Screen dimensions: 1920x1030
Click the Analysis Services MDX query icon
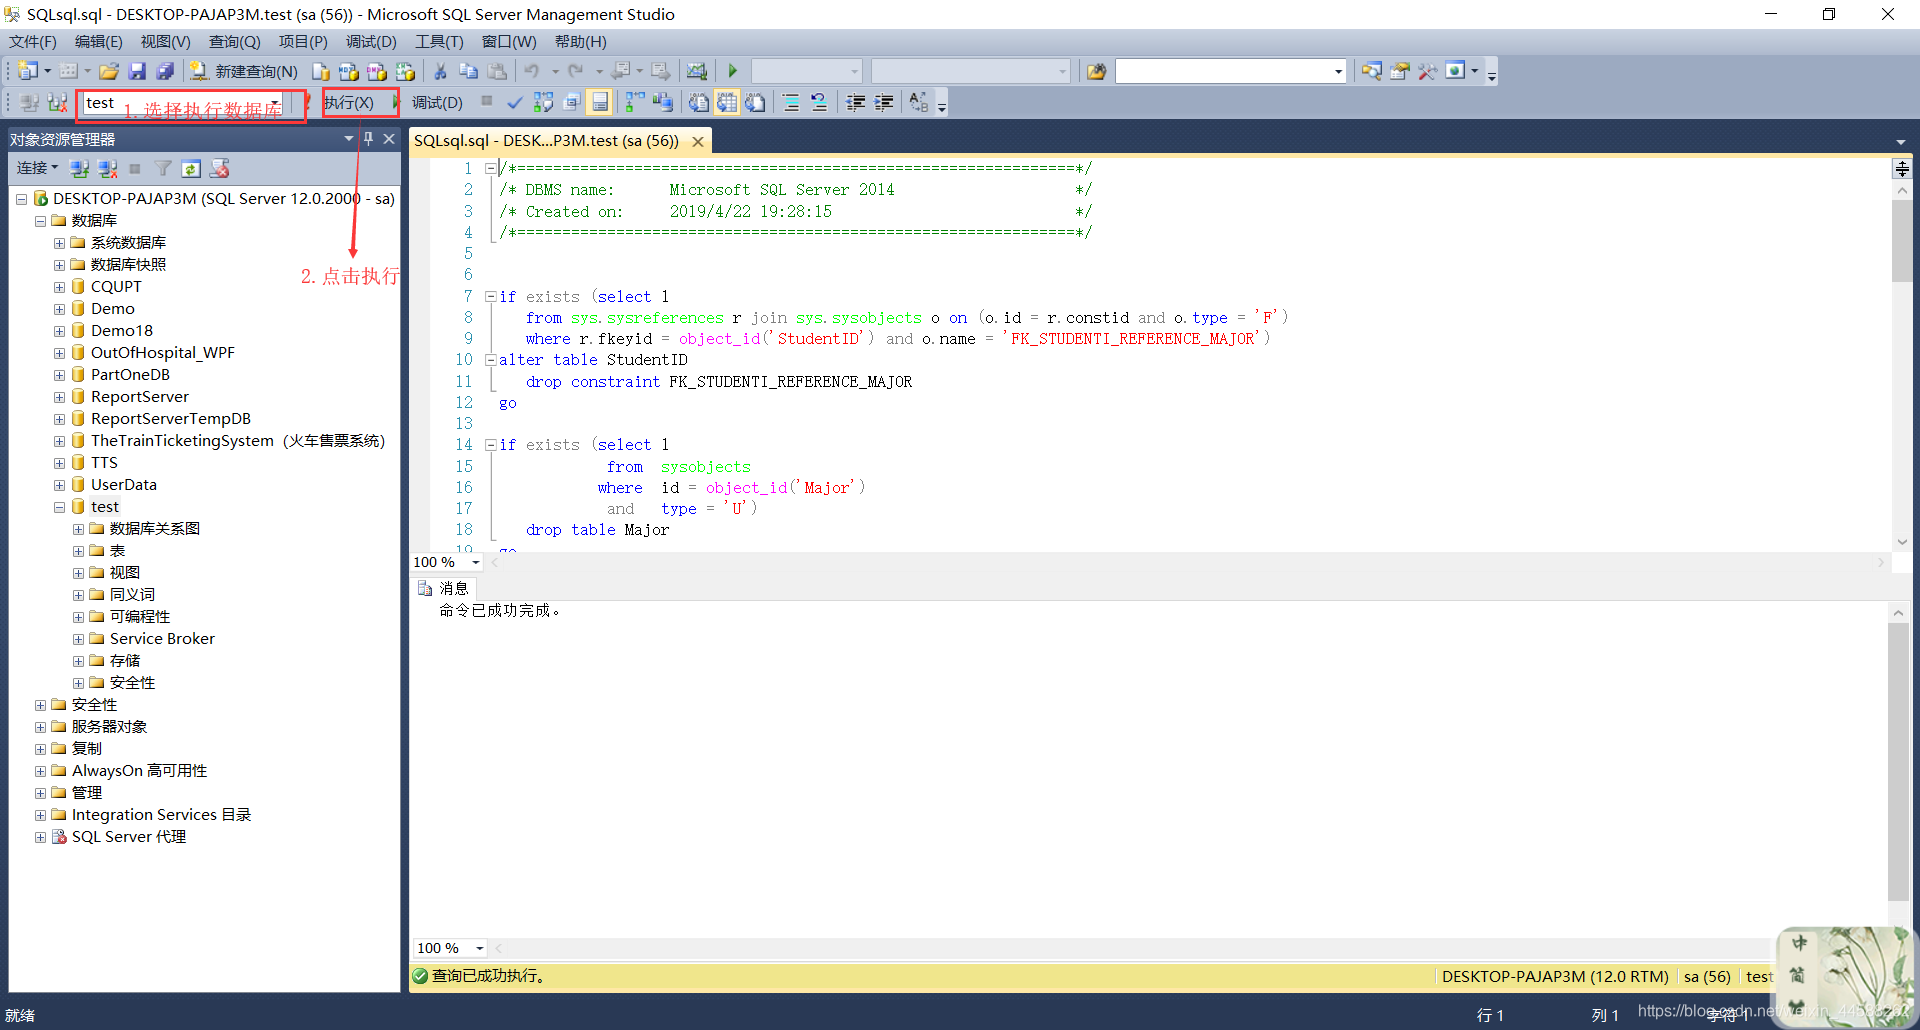[x=349, y=71]
